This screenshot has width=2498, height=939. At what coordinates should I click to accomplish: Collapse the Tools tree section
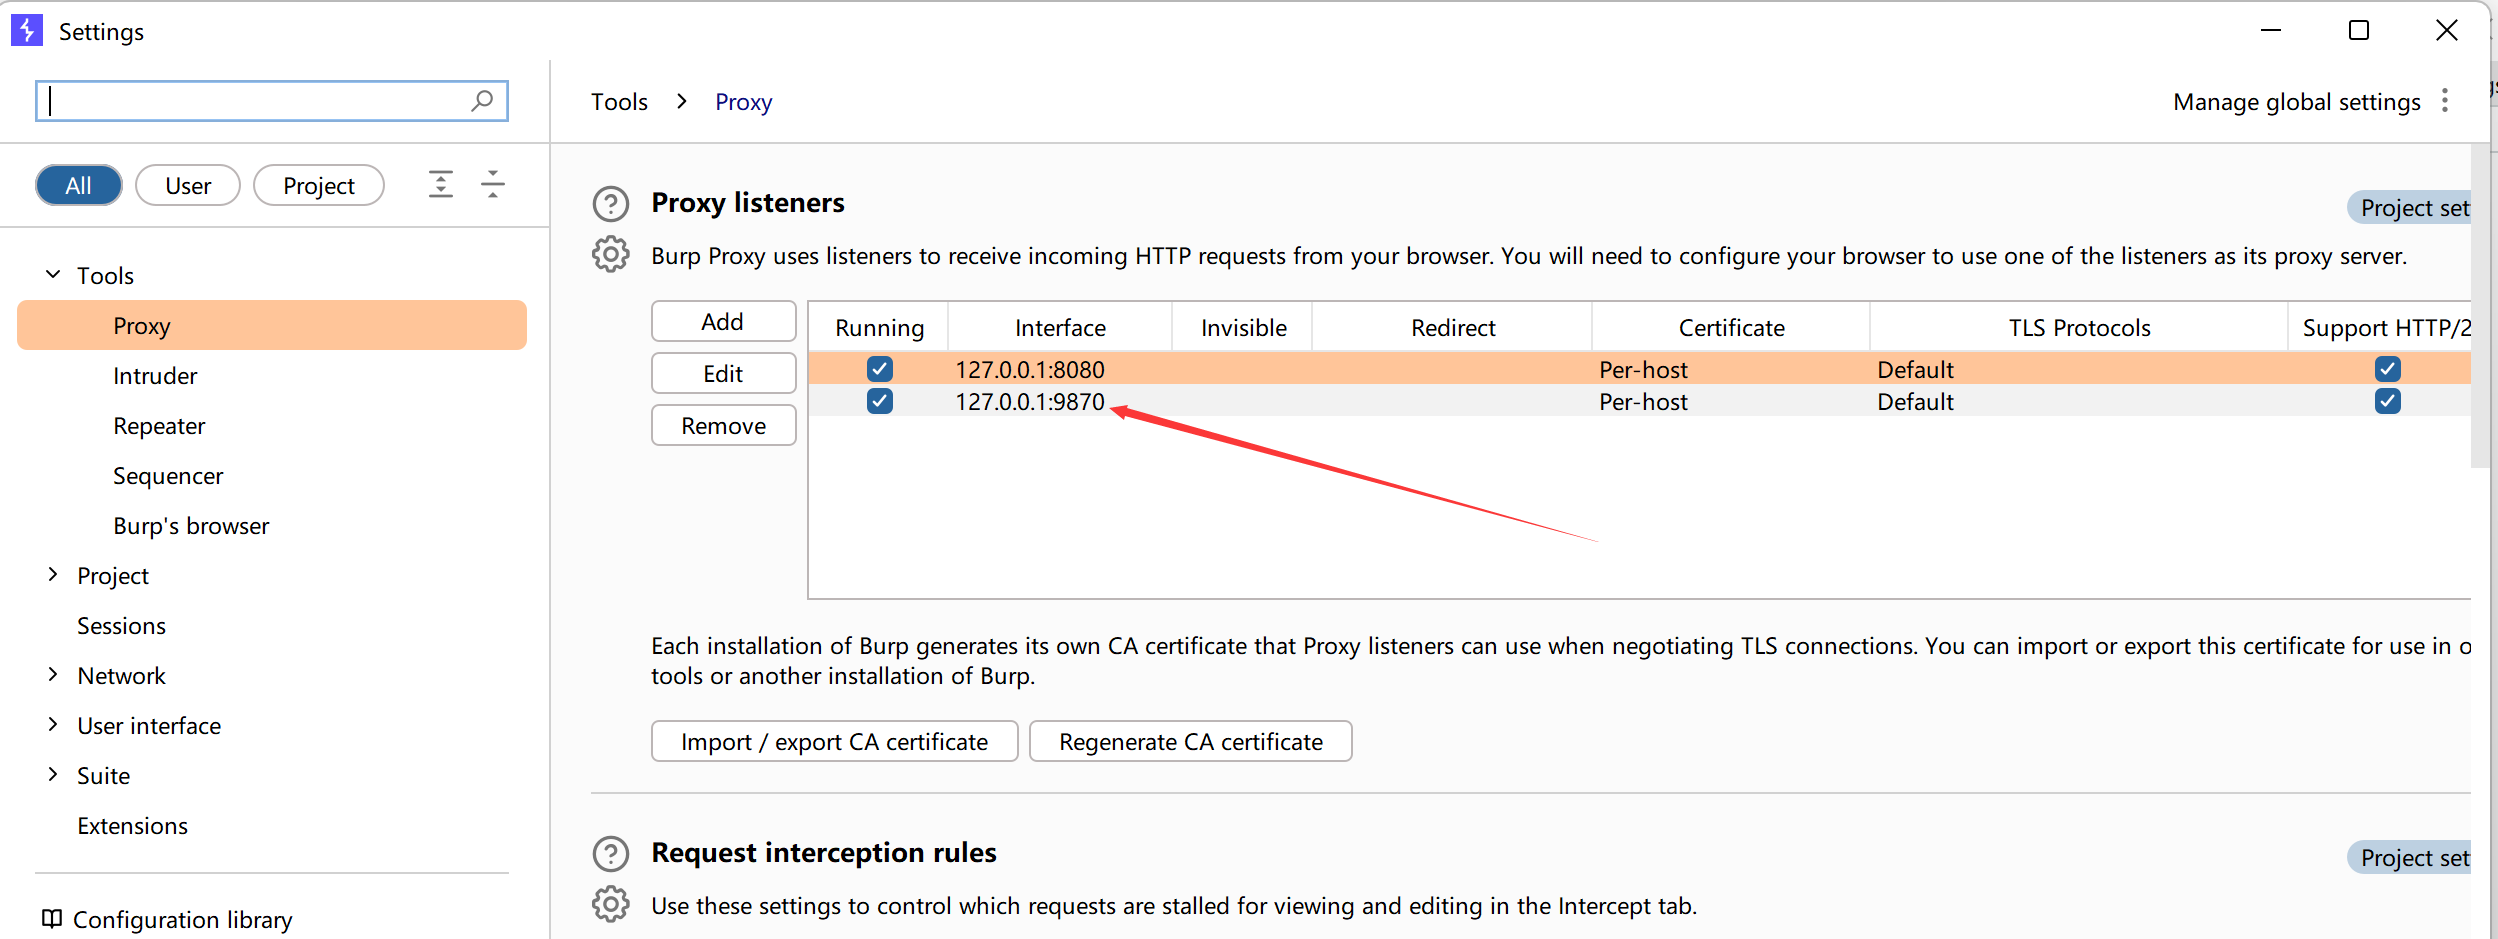tap(53, 275)
